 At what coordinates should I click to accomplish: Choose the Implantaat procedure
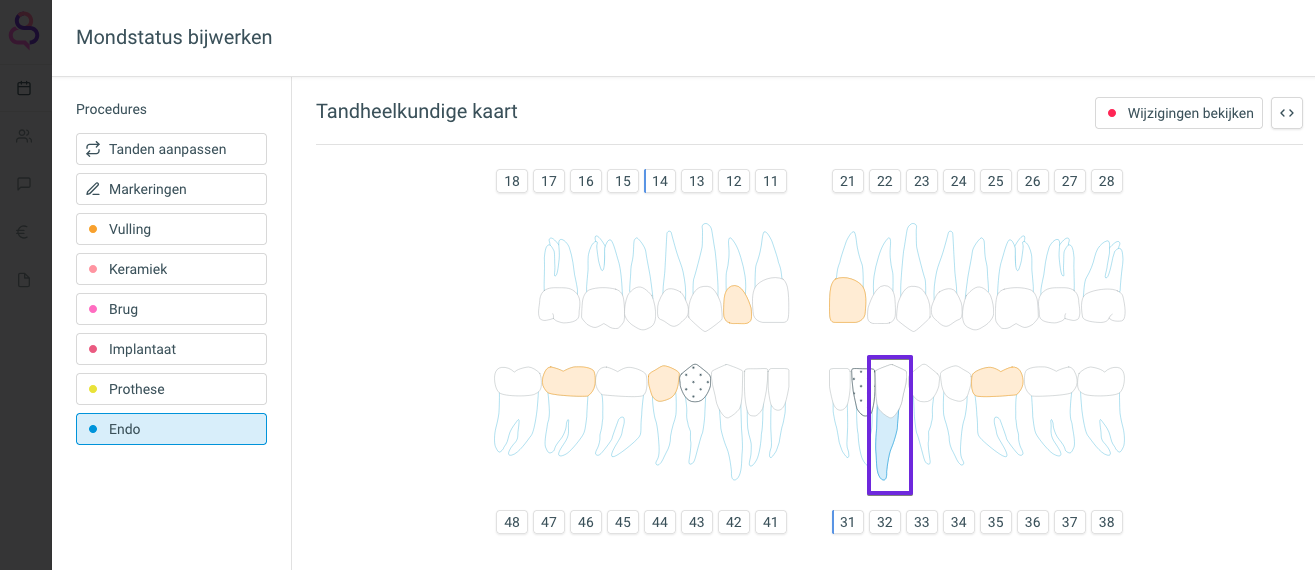click(171, 349)
